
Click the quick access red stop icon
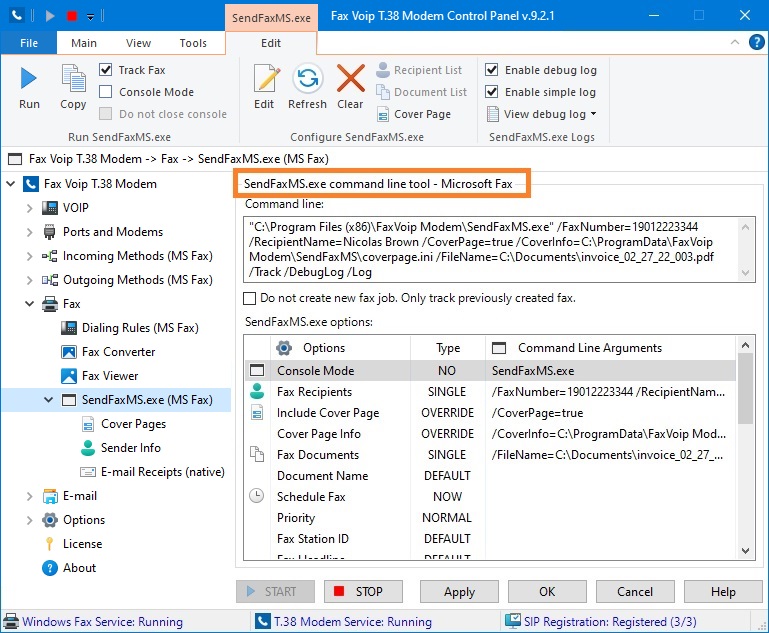click(x=72, y=16)
